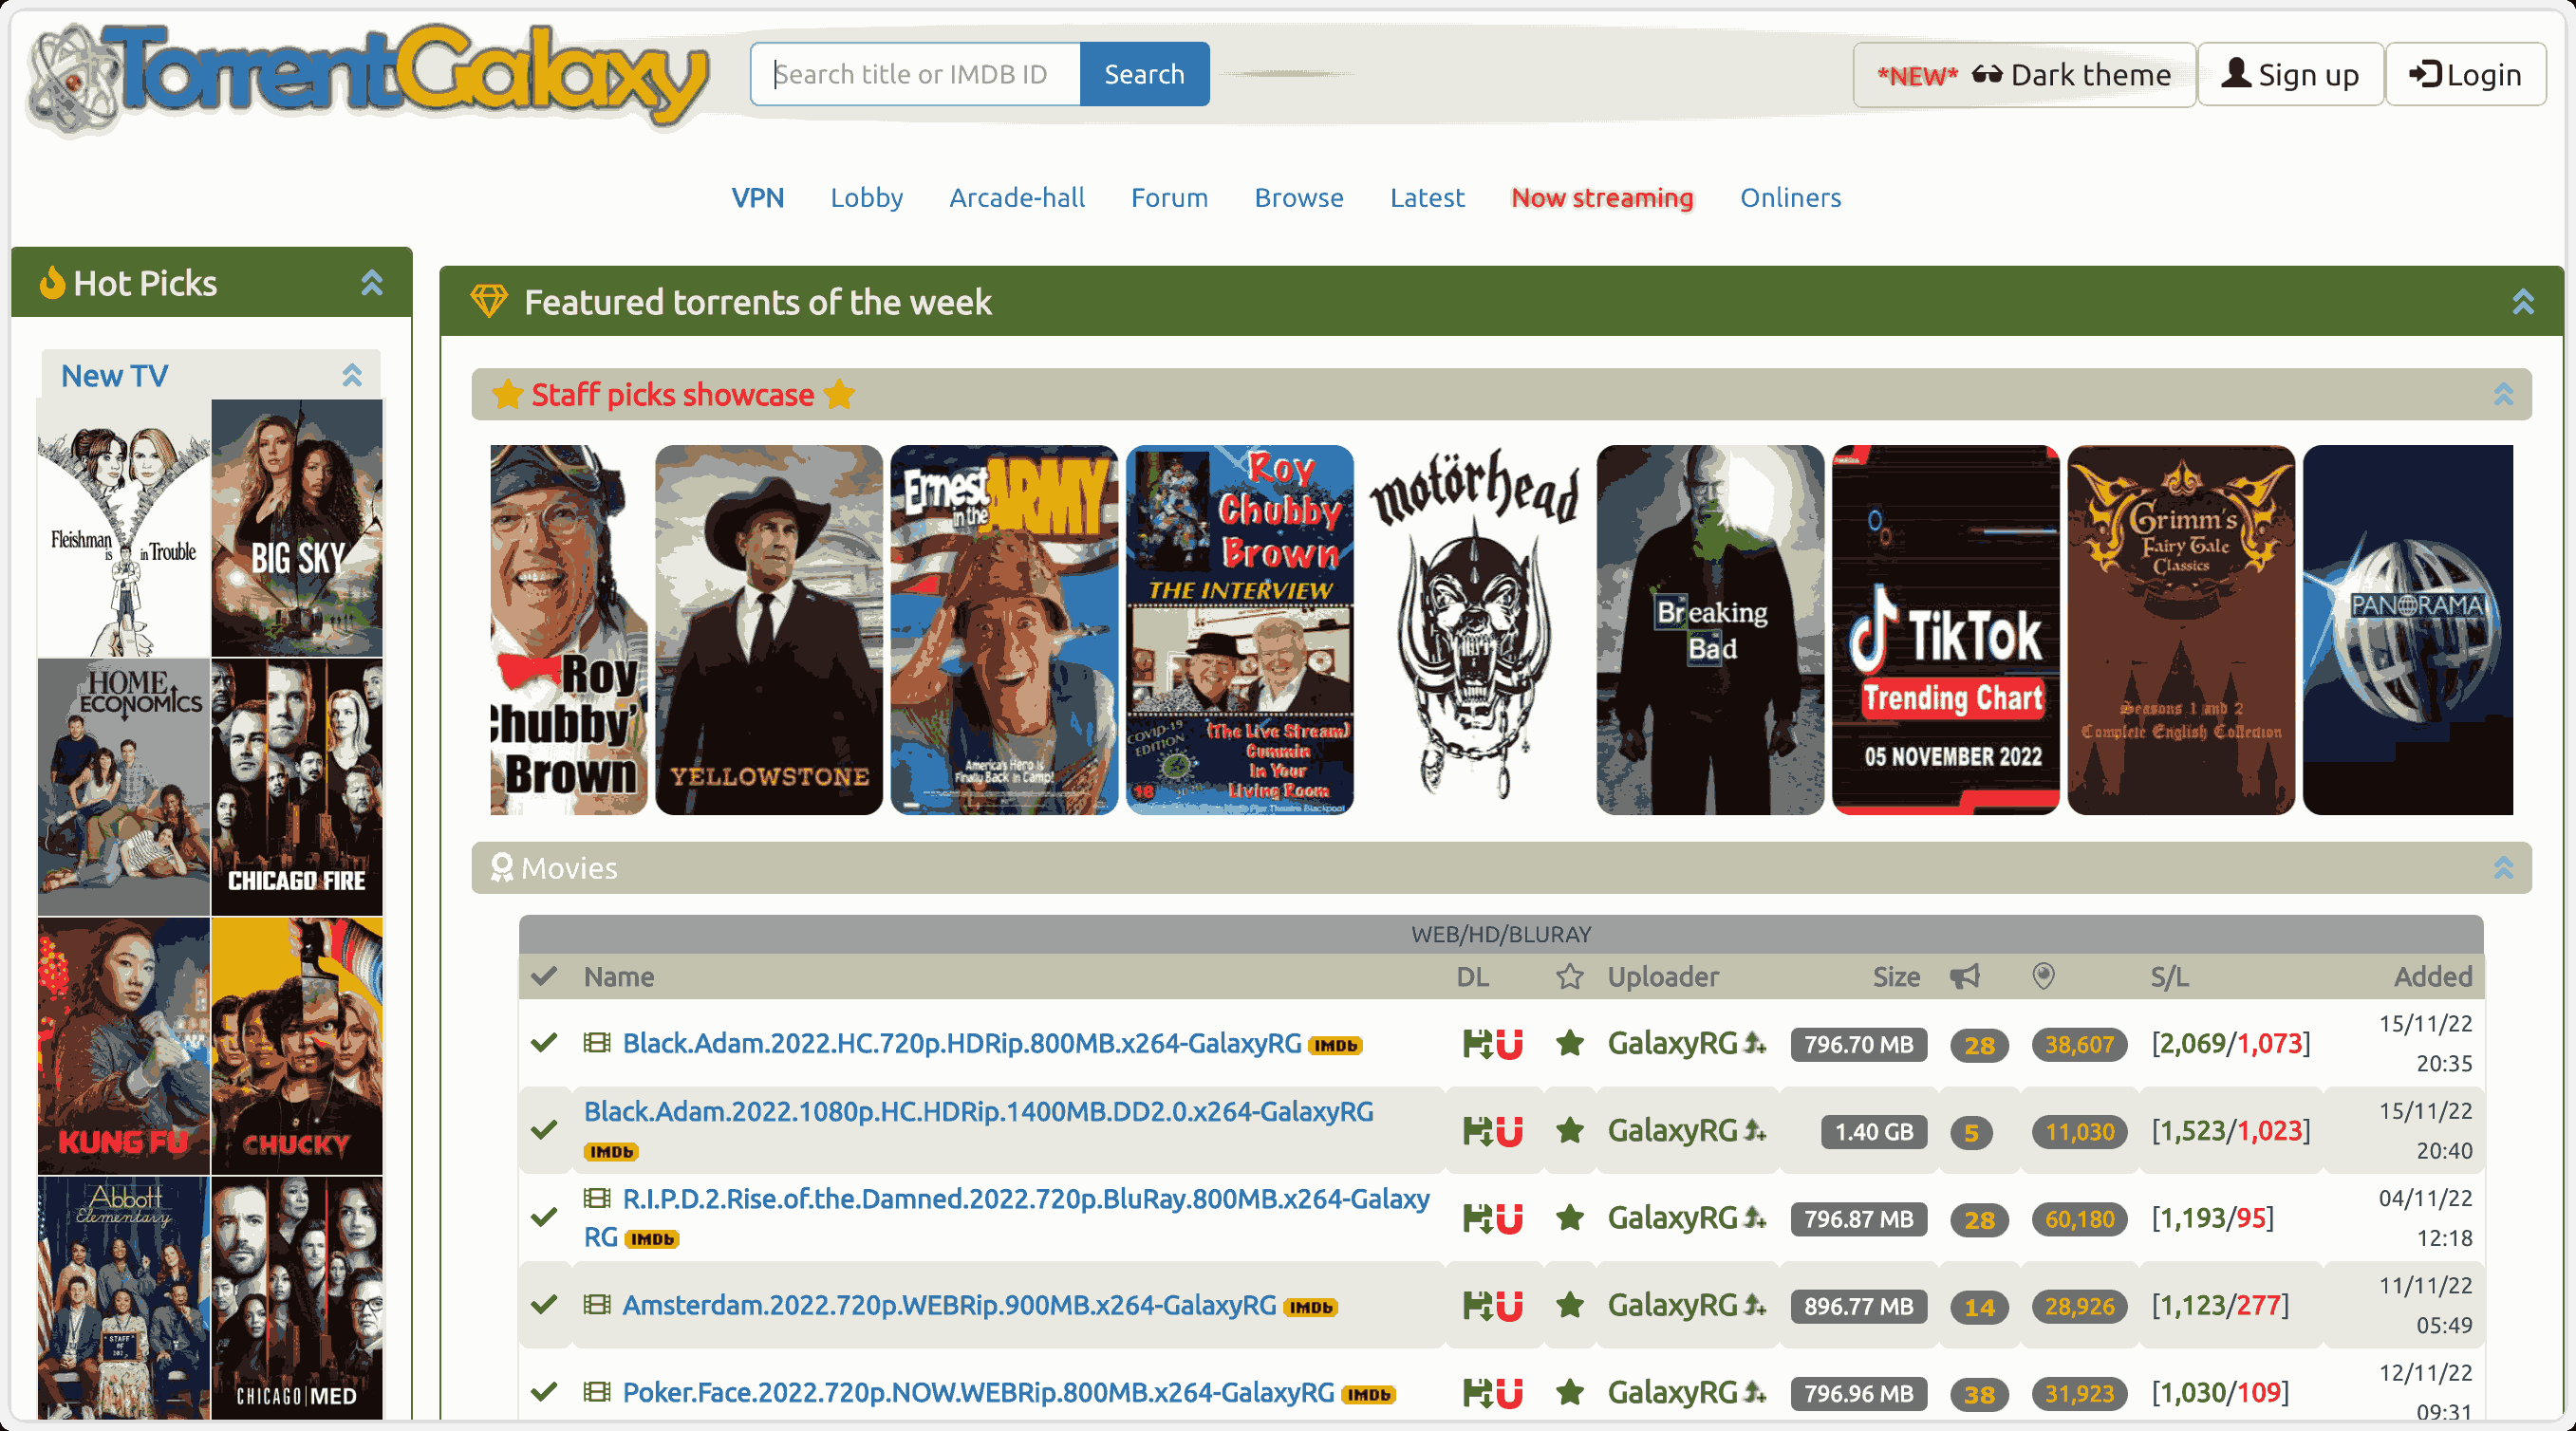Click the magnet icon for Poker.Face row
Image resolution: width=2576 pixels, height=1431 pixels.
click(x=1510, y=1393)
